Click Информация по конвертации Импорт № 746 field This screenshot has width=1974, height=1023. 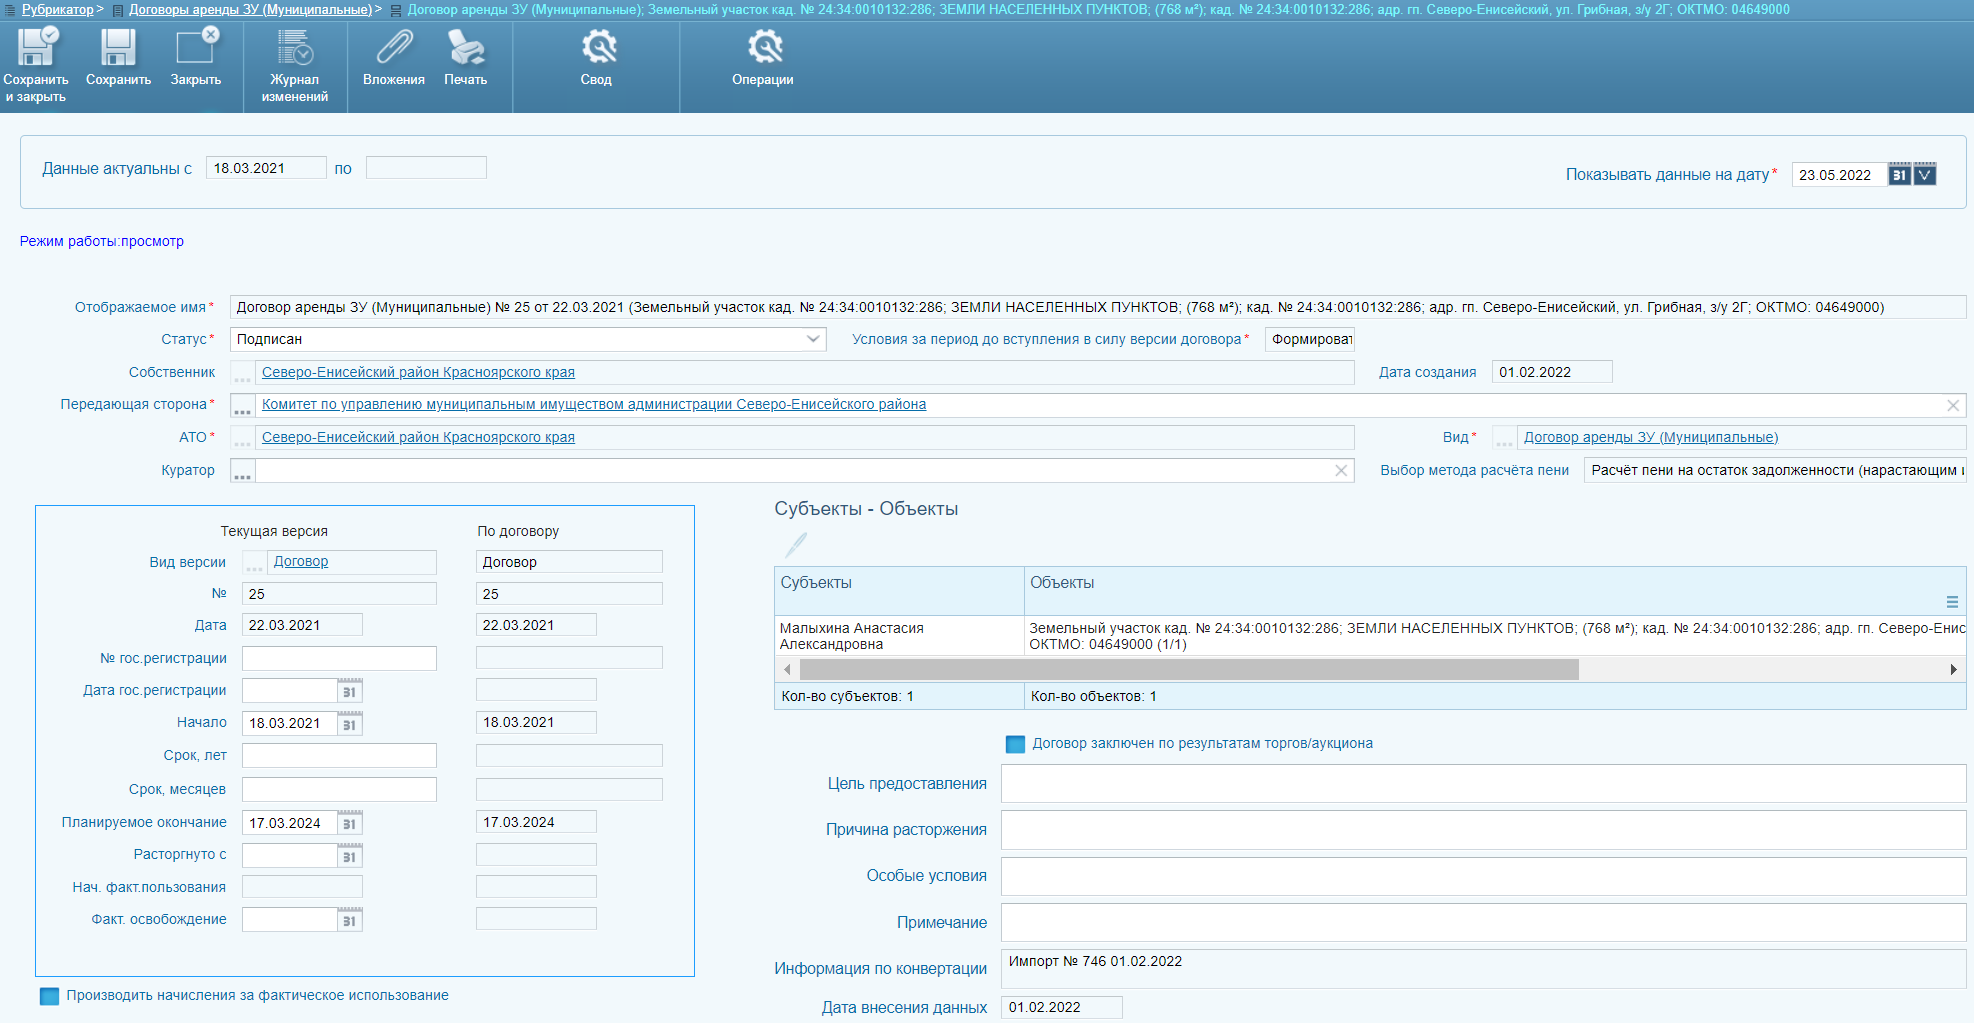(x=1484, y=968)
